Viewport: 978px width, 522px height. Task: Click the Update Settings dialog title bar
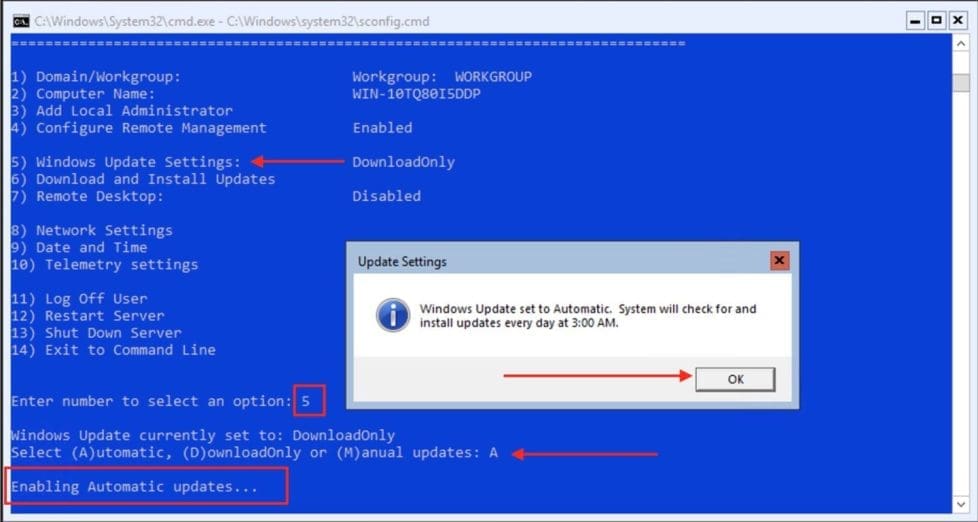click(x=550, y=261)
